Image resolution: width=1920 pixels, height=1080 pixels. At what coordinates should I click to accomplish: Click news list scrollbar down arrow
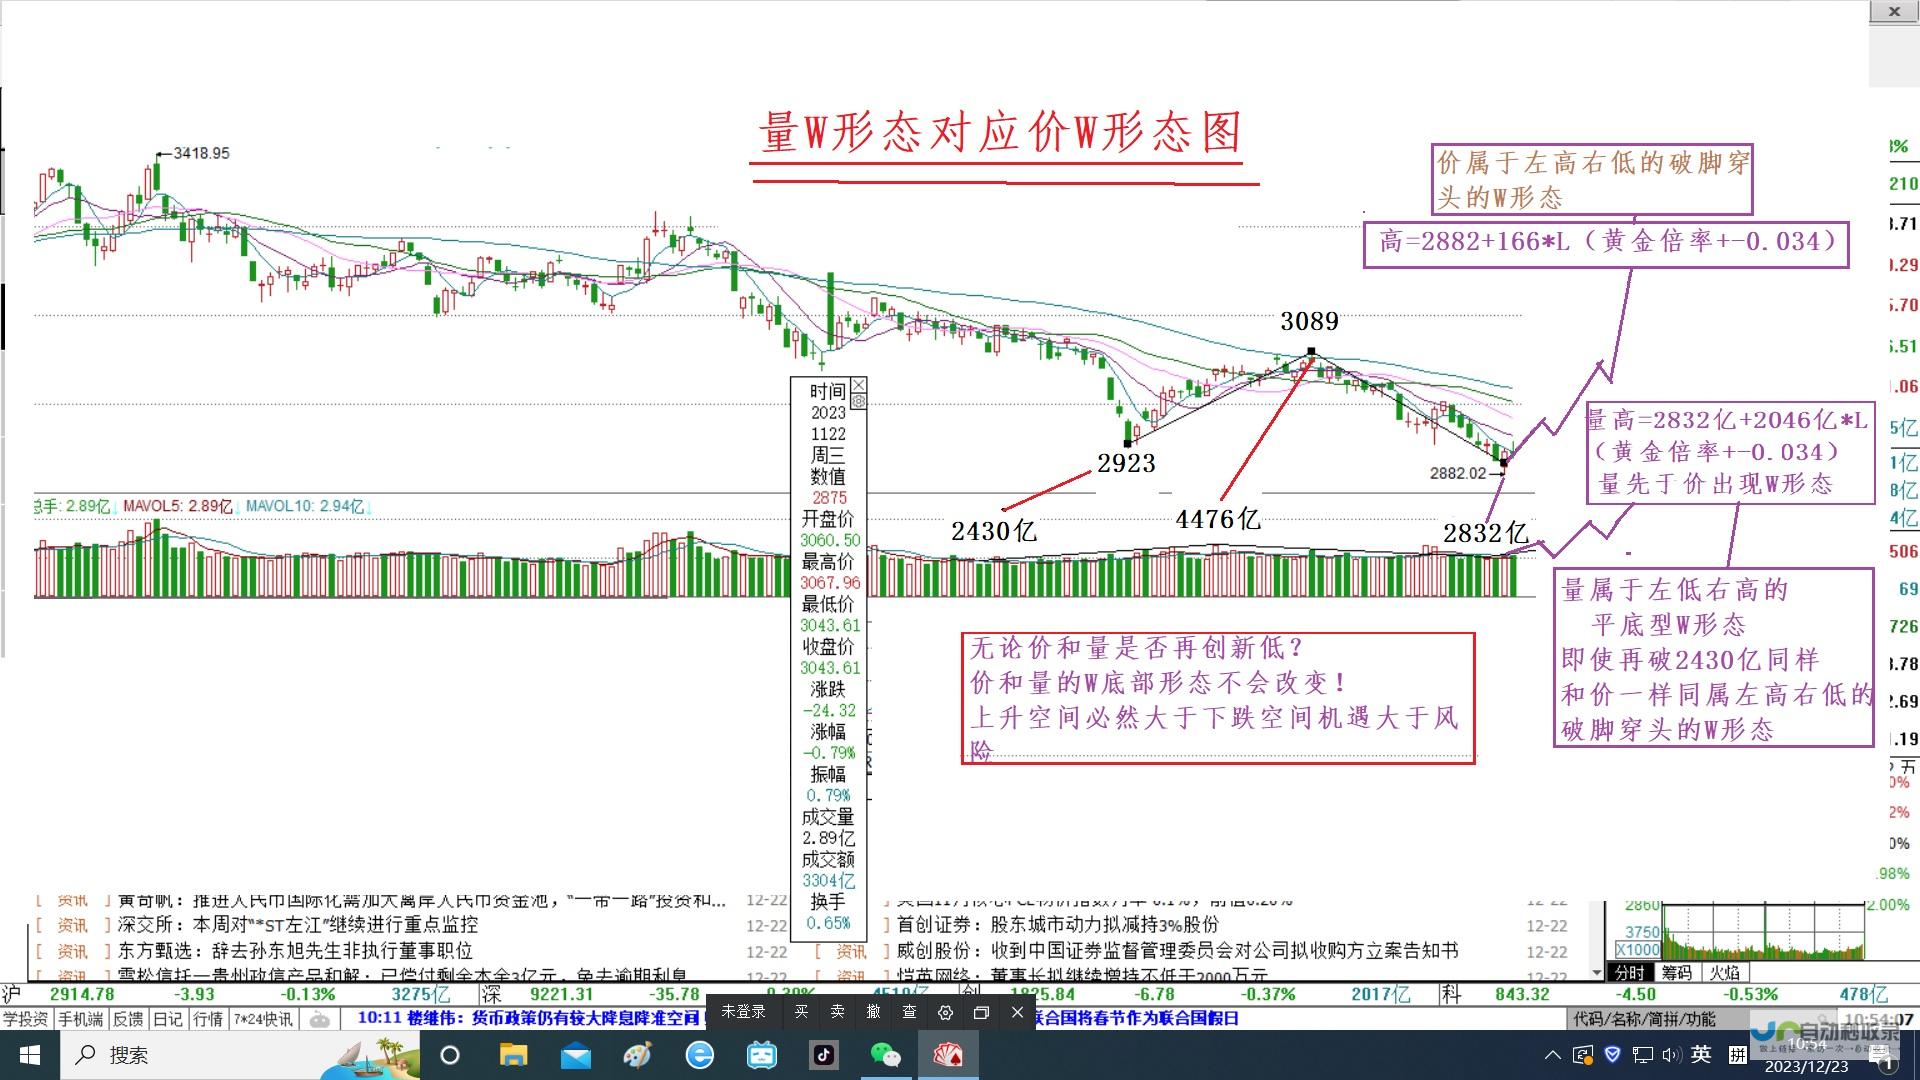[1596, 972]
